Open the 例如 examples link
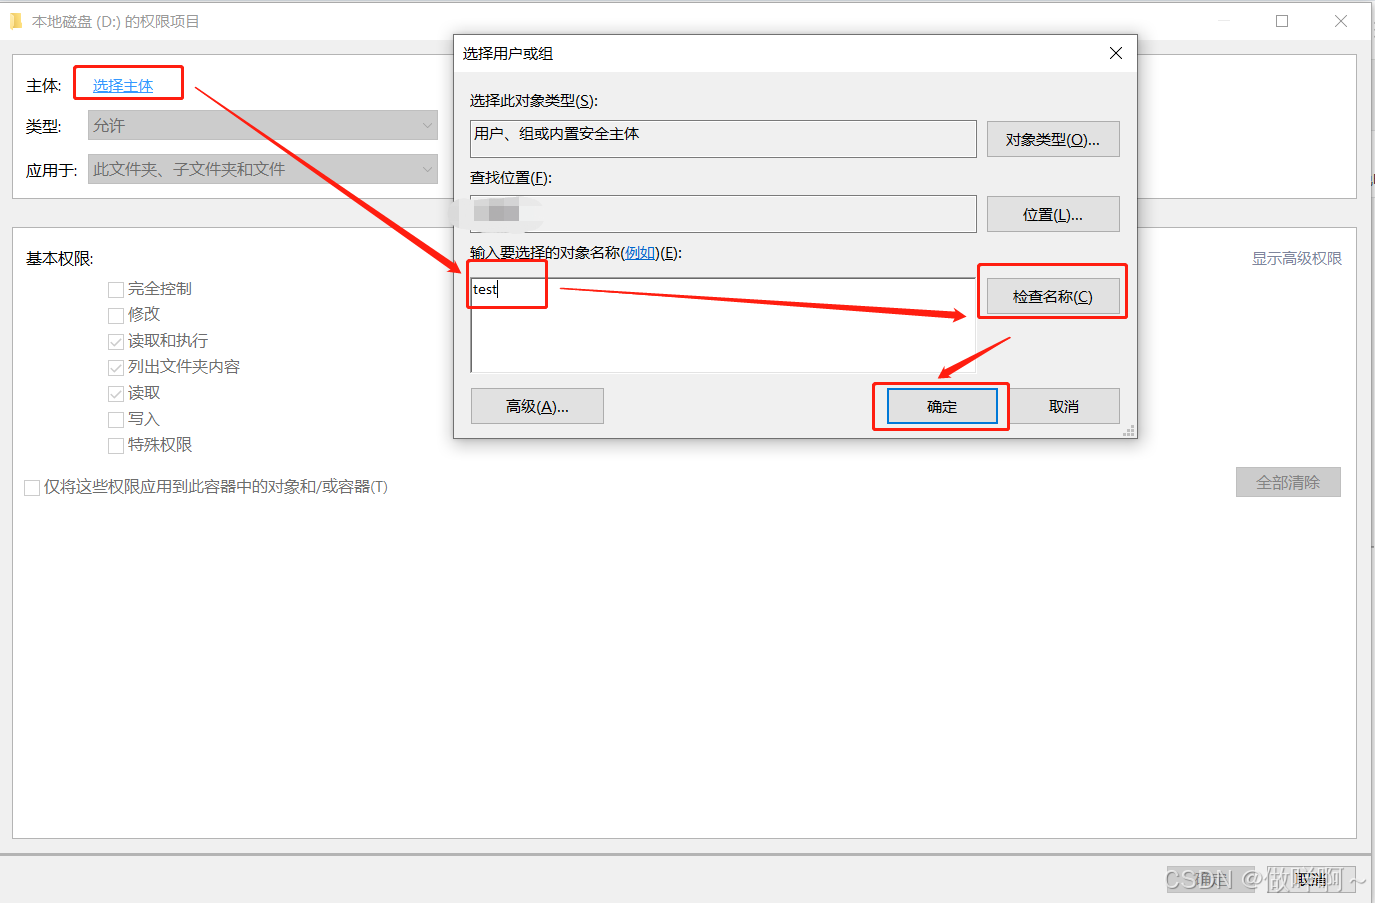This screenshot has width=1375, height=903. pyautogui.click(x=640, y=253)
